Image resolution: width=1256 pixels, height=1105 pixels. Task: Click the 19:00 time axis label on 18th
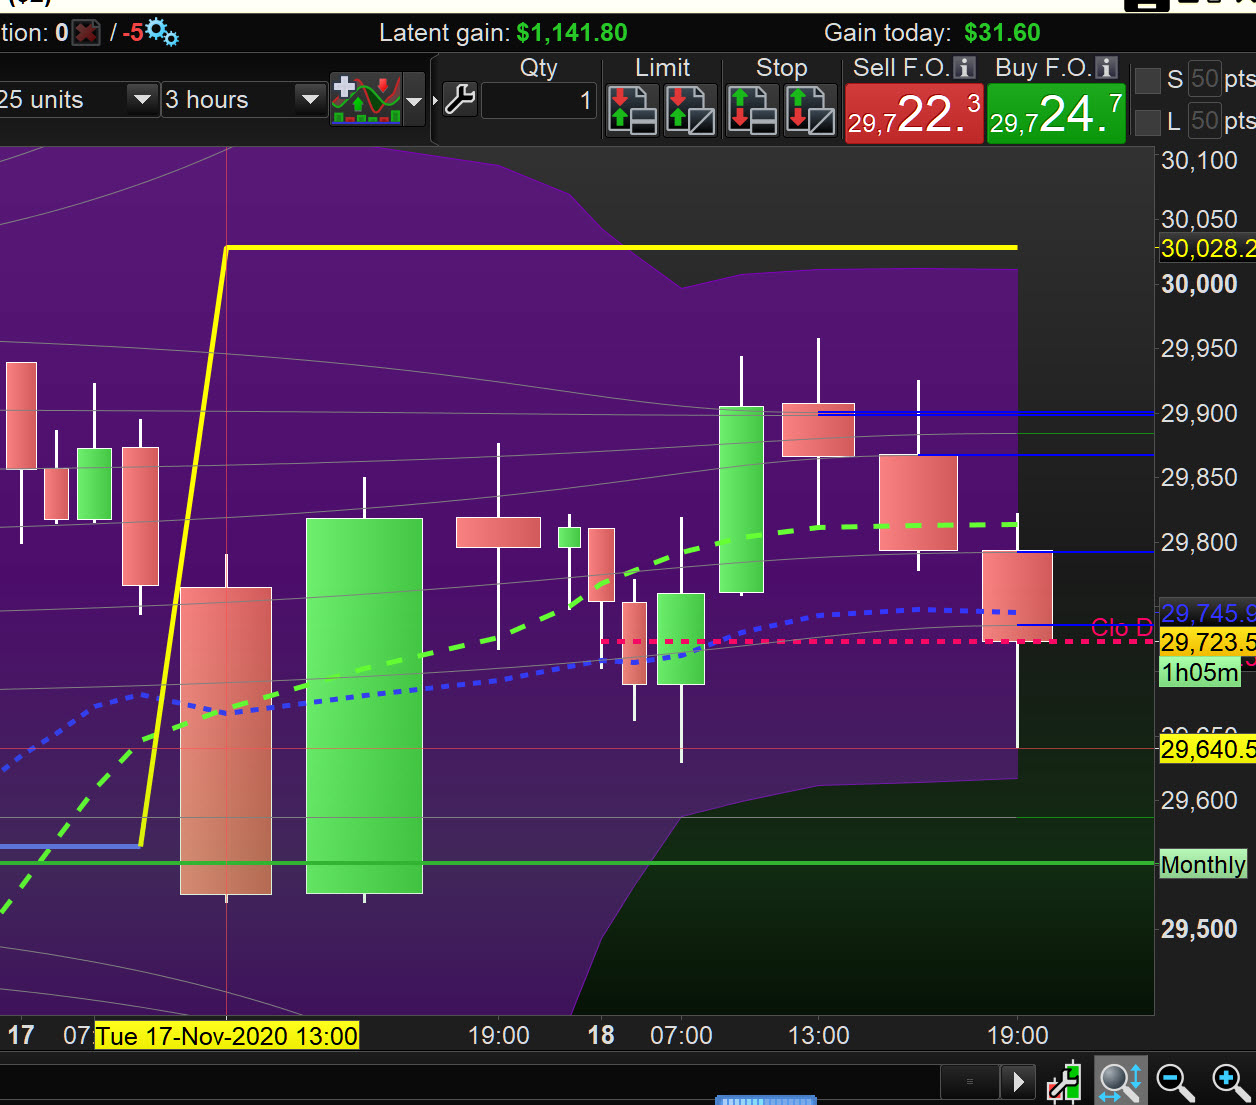1018,1035
